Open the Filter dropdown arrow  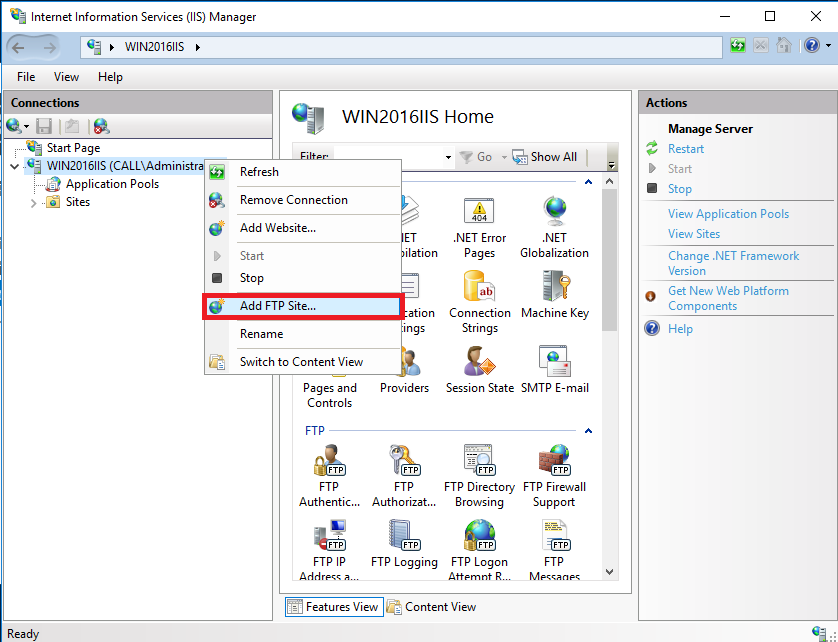[448, 157]
